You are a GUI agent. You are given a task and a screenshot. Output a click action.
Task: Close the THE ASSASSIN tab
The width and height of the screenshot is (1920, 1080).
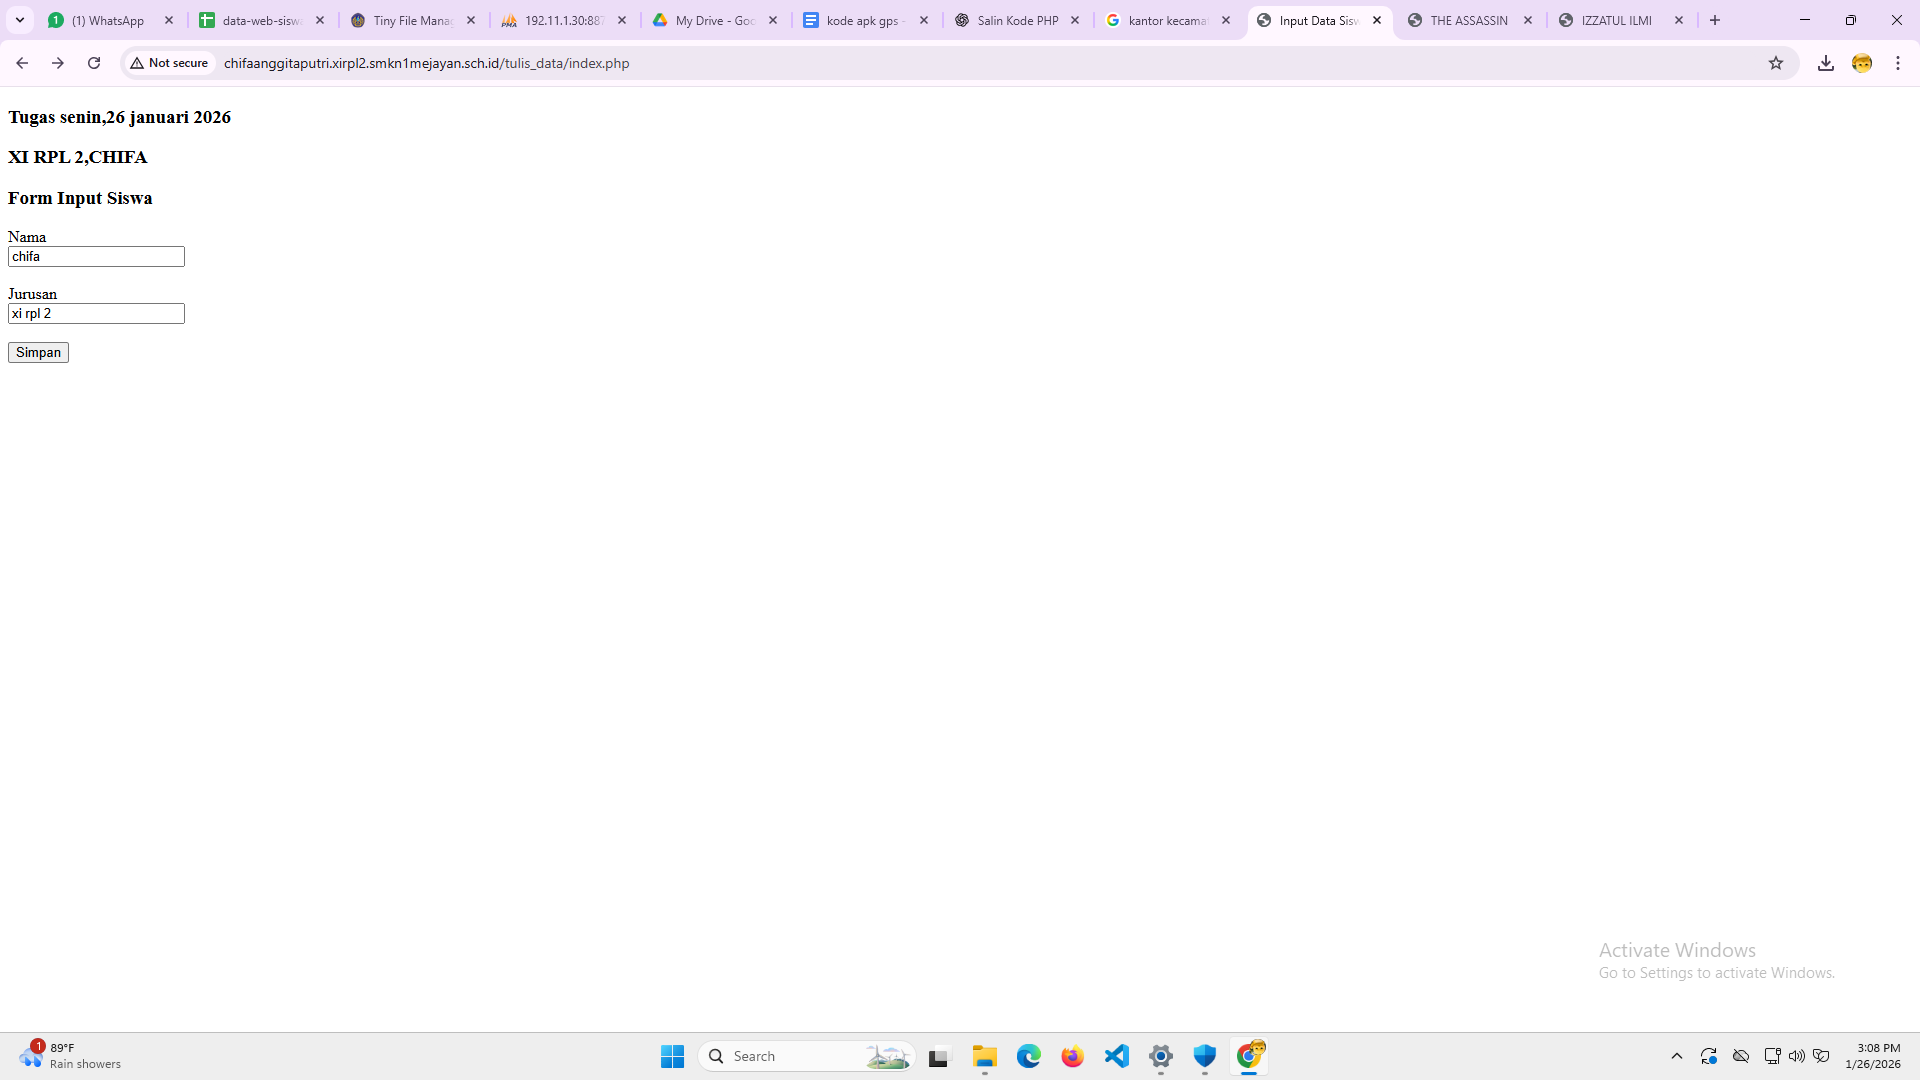(x=1528, y=20)
